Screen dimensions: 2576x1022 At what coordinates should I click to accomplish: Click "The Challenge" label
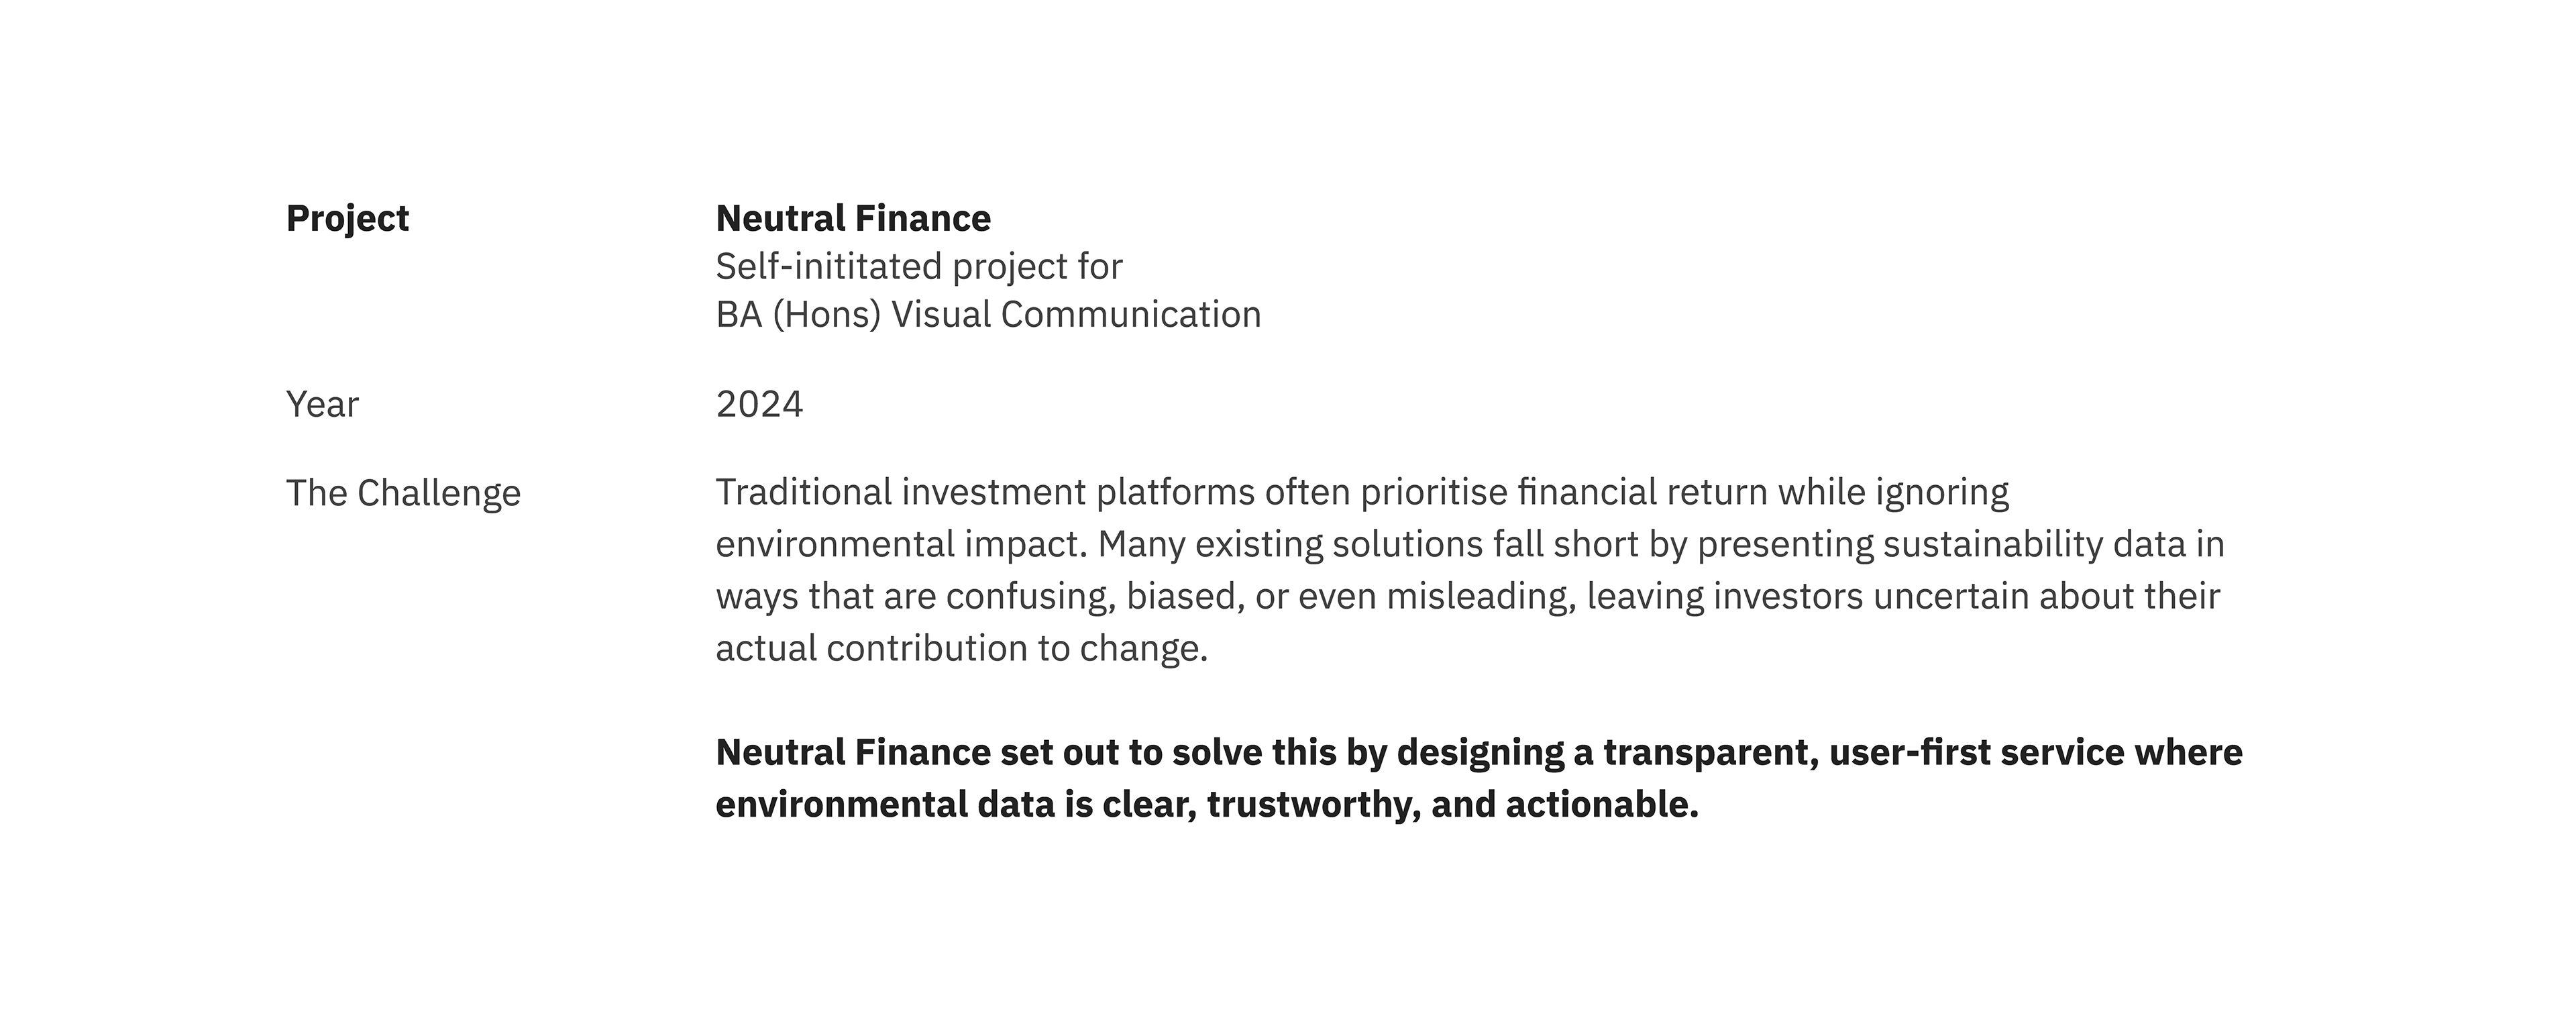[403, 494]
